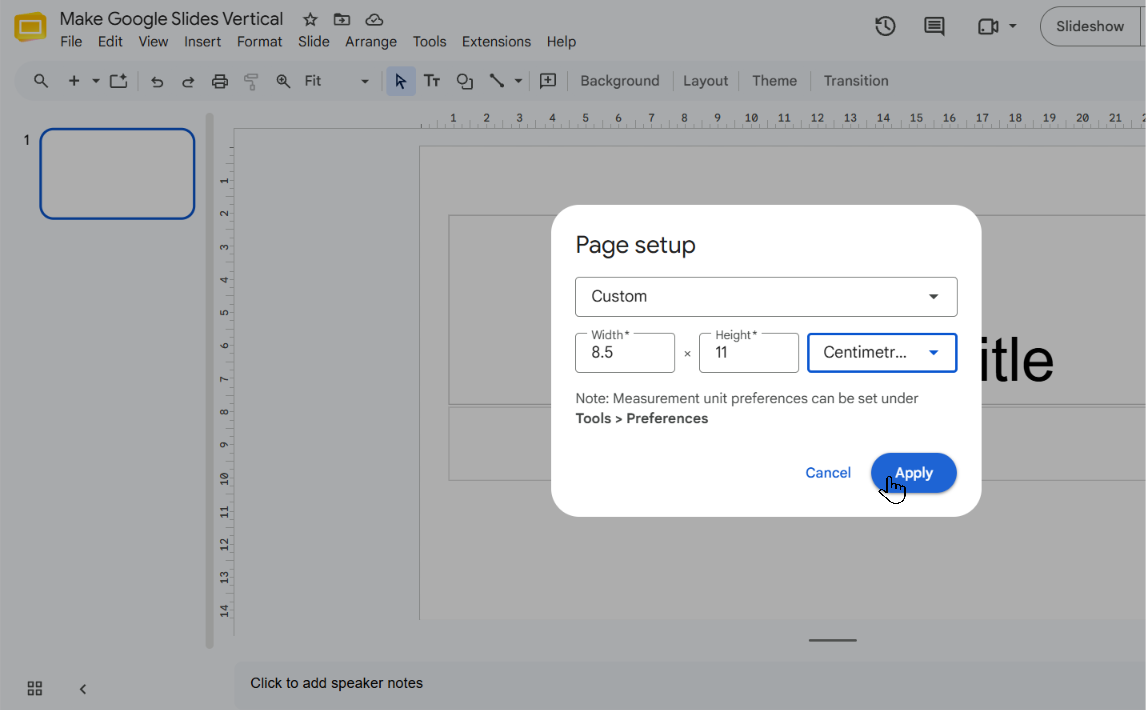1146x710 pixels.
Task: Start the Slideshow
Action: point(1090,26)
